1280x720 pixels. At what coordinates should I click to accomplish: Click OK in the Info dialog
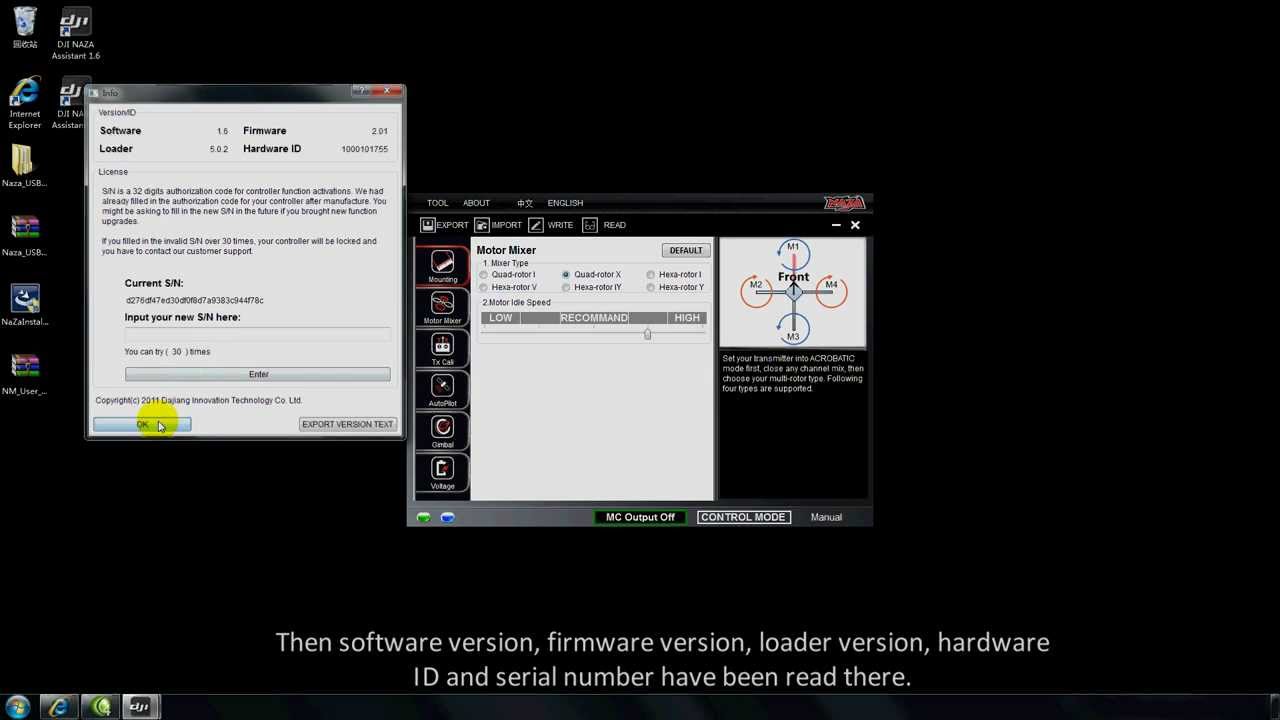click(x=142, y=425)
